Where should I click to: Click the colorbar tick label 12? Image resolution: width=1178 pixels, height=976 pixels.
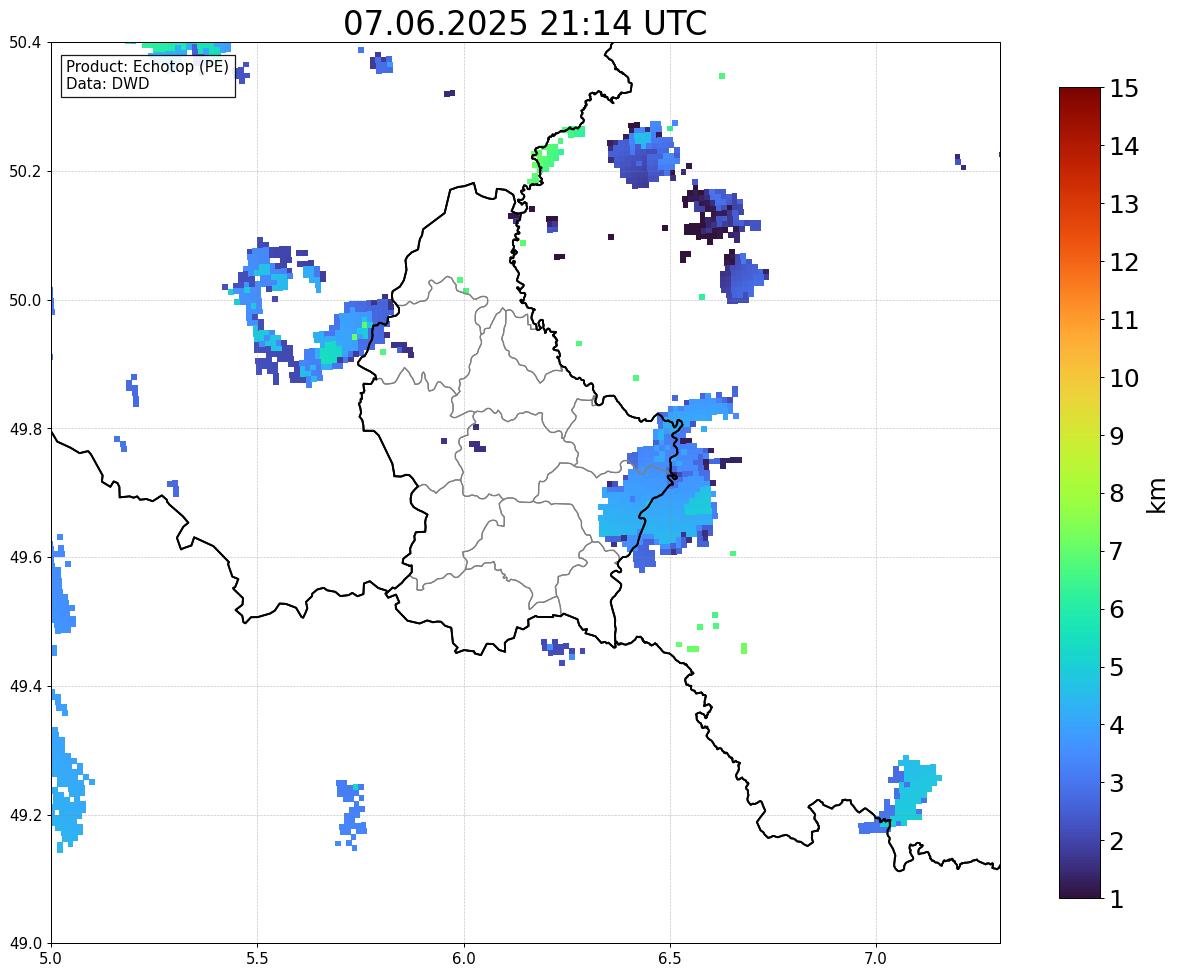click(x=1124, y=262)
